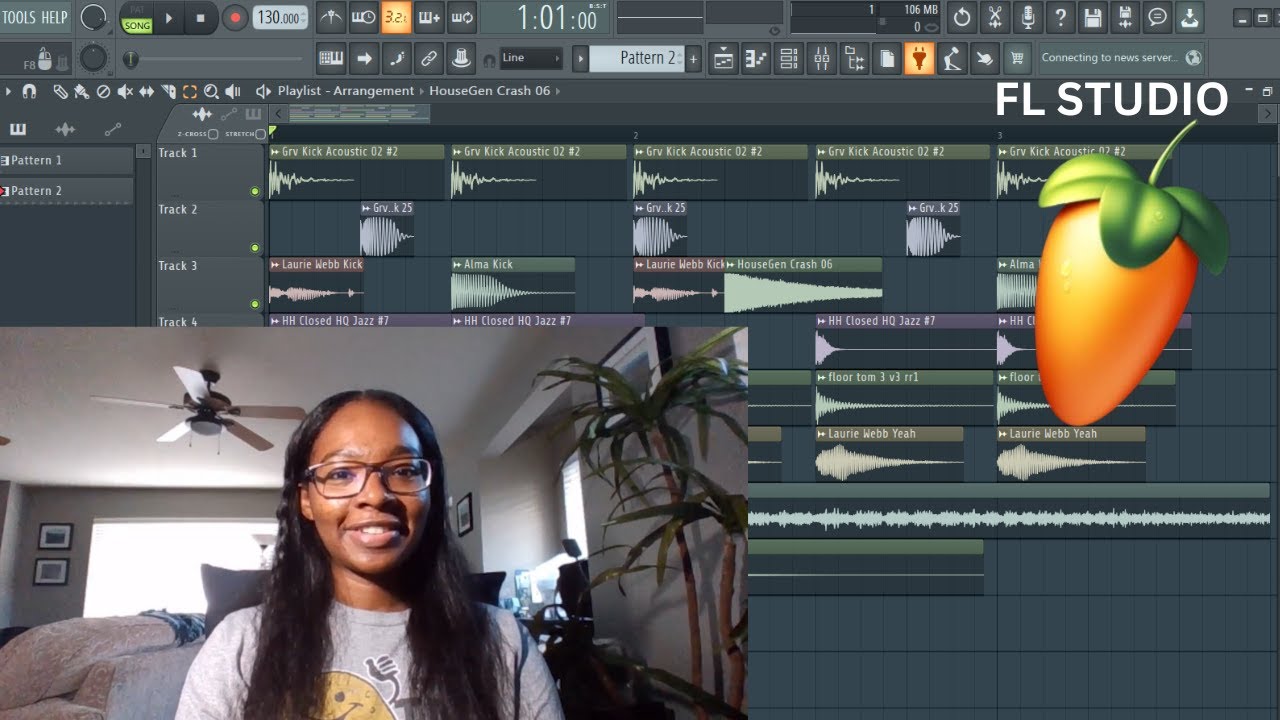Switch to PAT pattern mode
This screenshot has height=720, width=1280.
(x=137, y=10)
